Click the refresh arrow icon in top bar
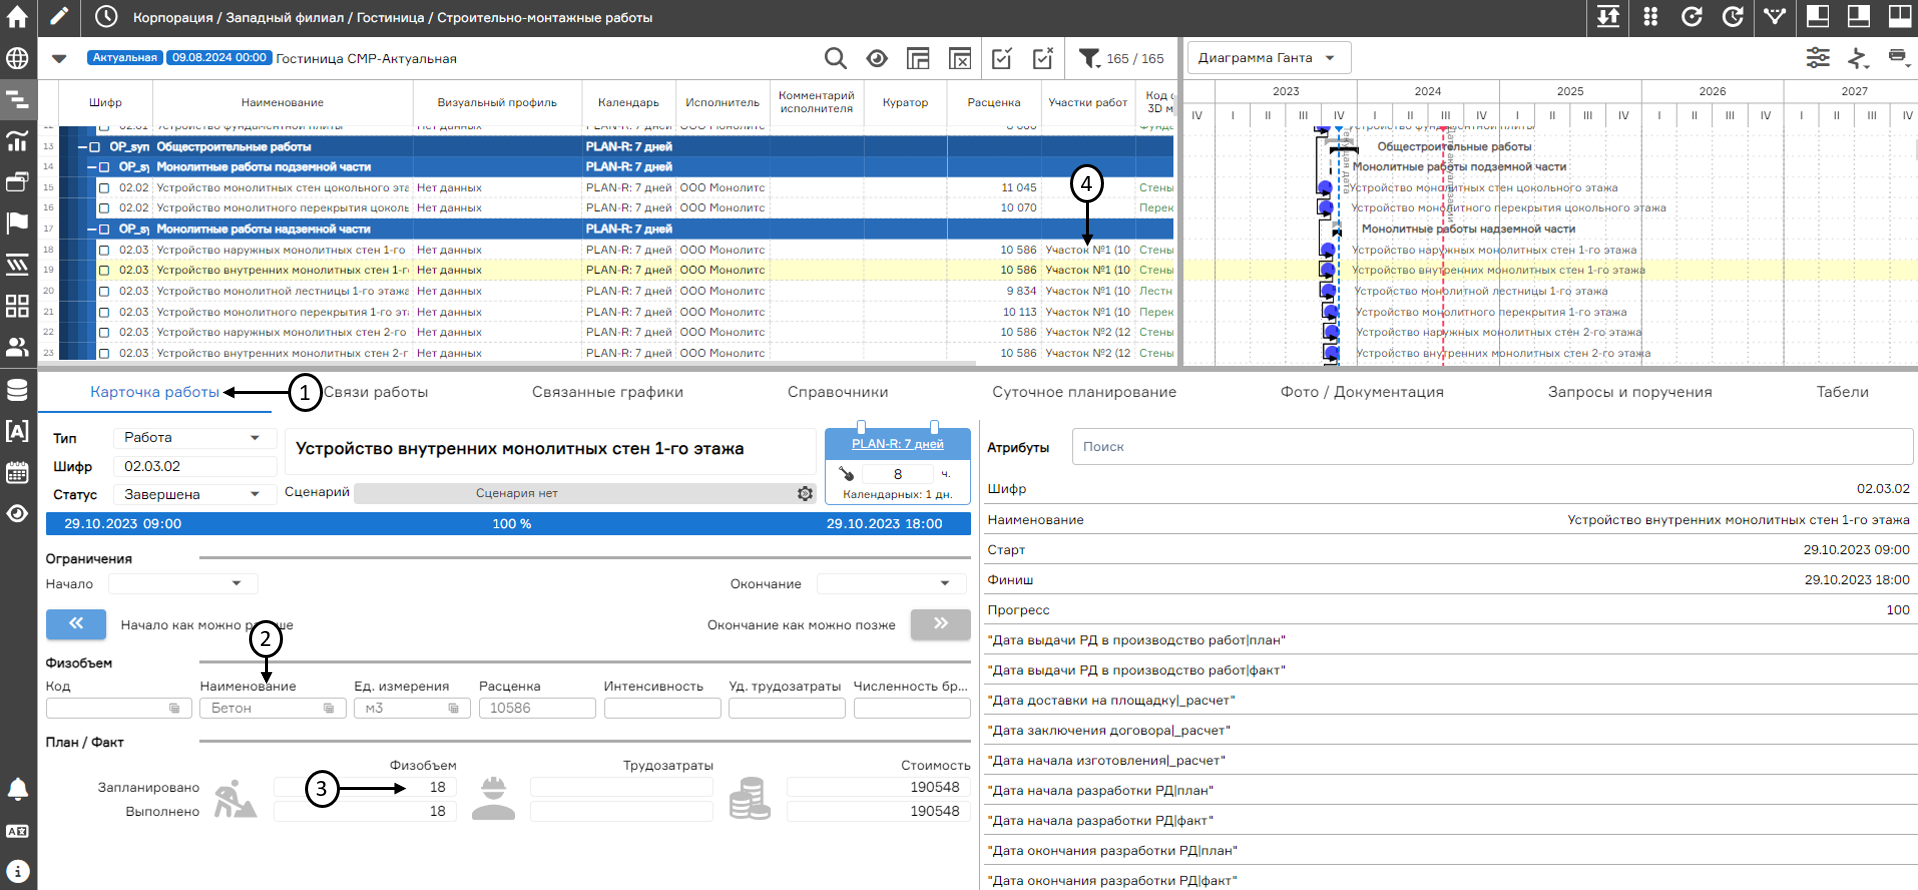Viewport: 1918px width, 890px height. [x=1691, y=17]
